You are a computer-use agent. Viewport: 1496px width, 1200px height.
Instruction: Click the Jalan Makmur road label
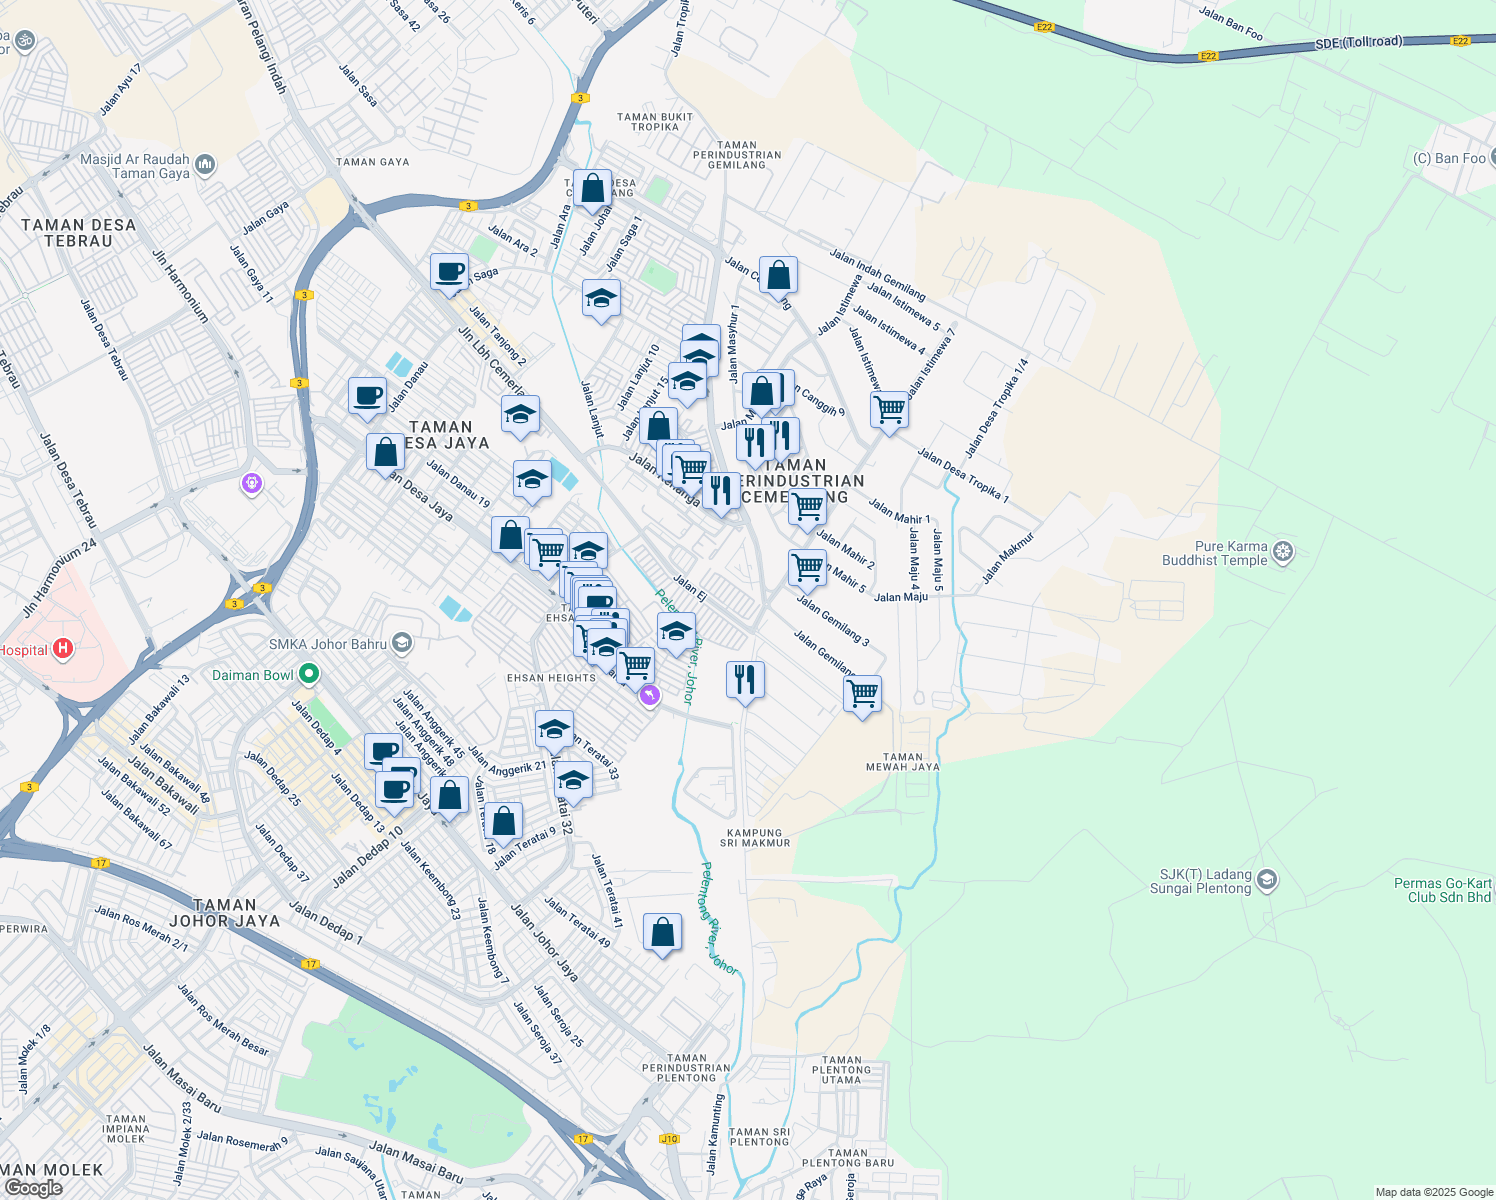click(x=1007, y=558)
